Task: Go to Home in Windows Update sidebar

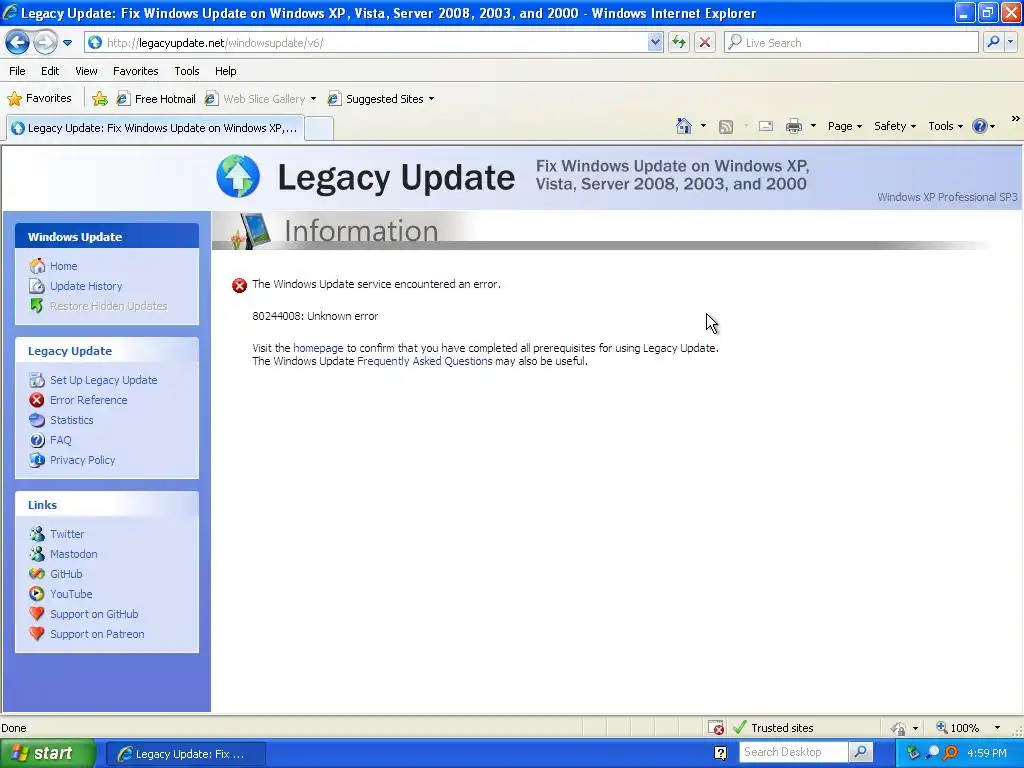Action: (x=63, y=266)
